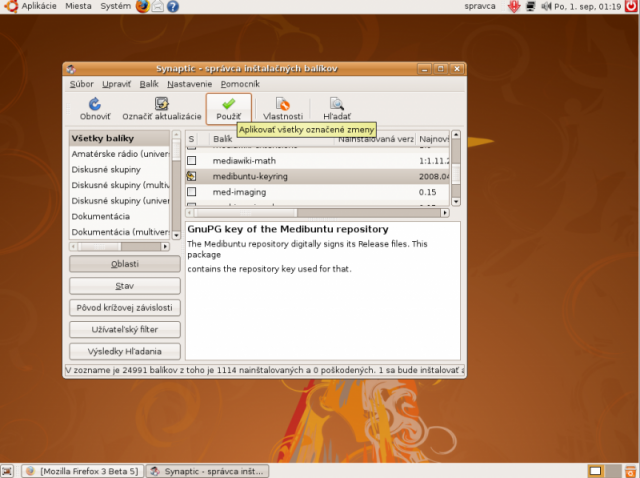640x478 pixels.
Task: Click the spravca user name in panel
Action: pos(480,6)
